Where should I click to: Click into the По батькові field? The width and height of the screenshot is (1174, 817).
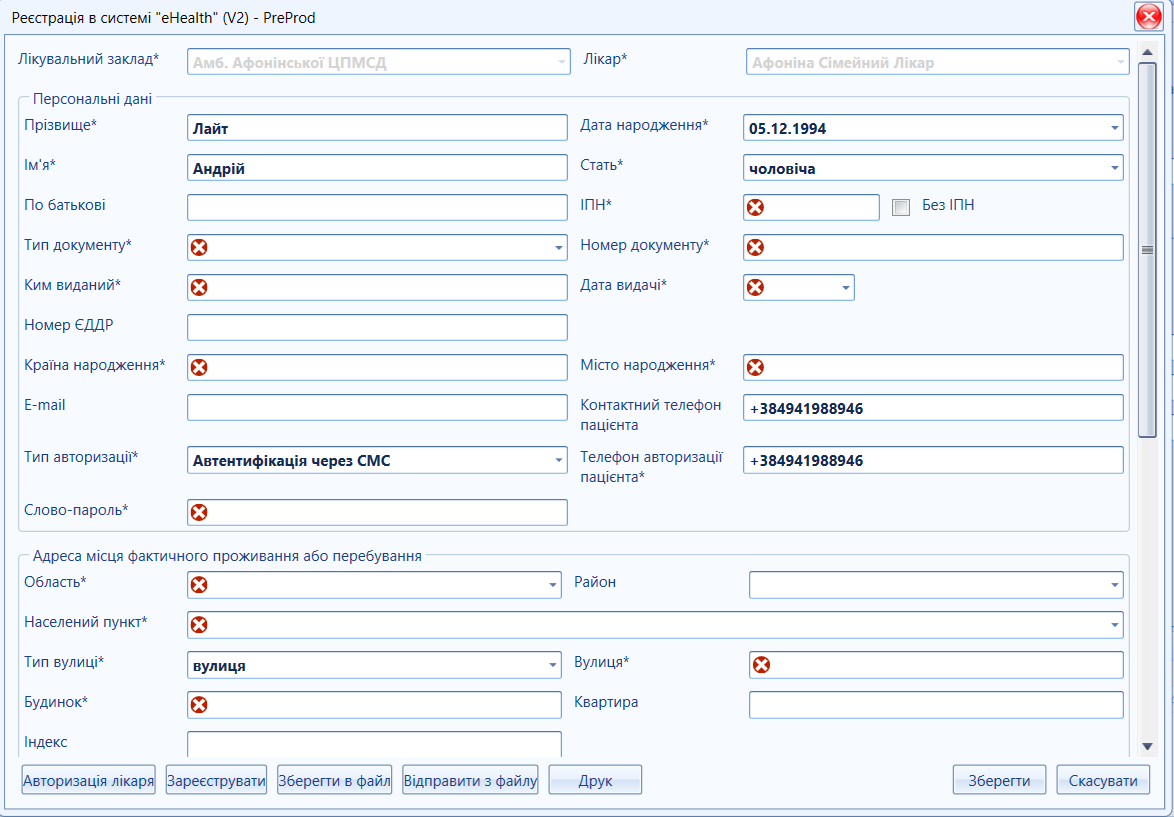pyautogui.click(x=377, y=207)
